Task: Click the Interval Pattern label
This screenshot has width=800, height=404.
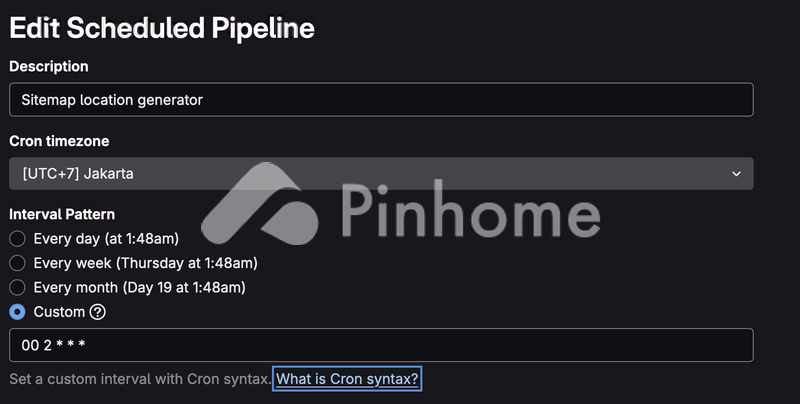Action: (x=62, y=214)
